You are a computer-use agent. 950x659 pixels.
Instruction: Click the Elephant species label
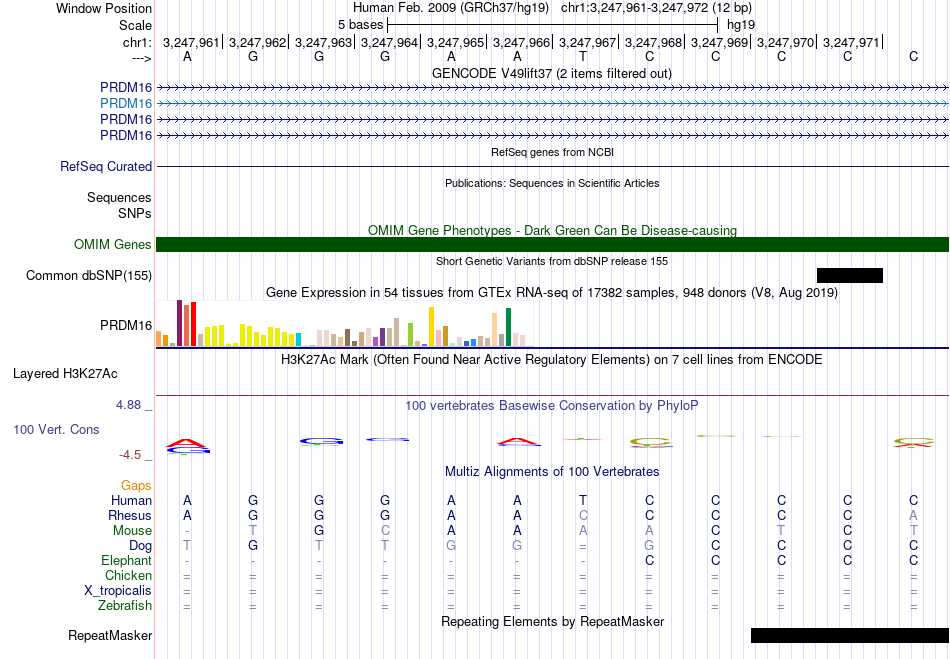point(127,561)
